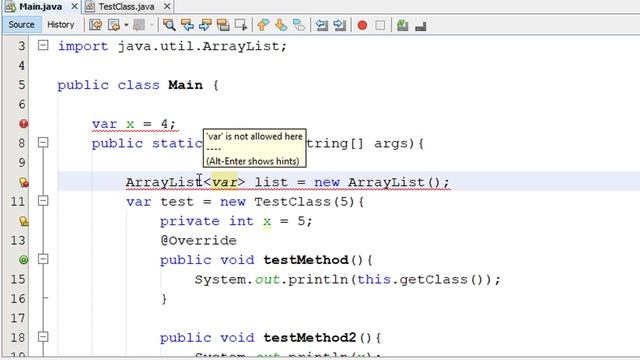Click the Find Selection magnifier icon
The image size is (640, 360).
(x=169, y=25)
